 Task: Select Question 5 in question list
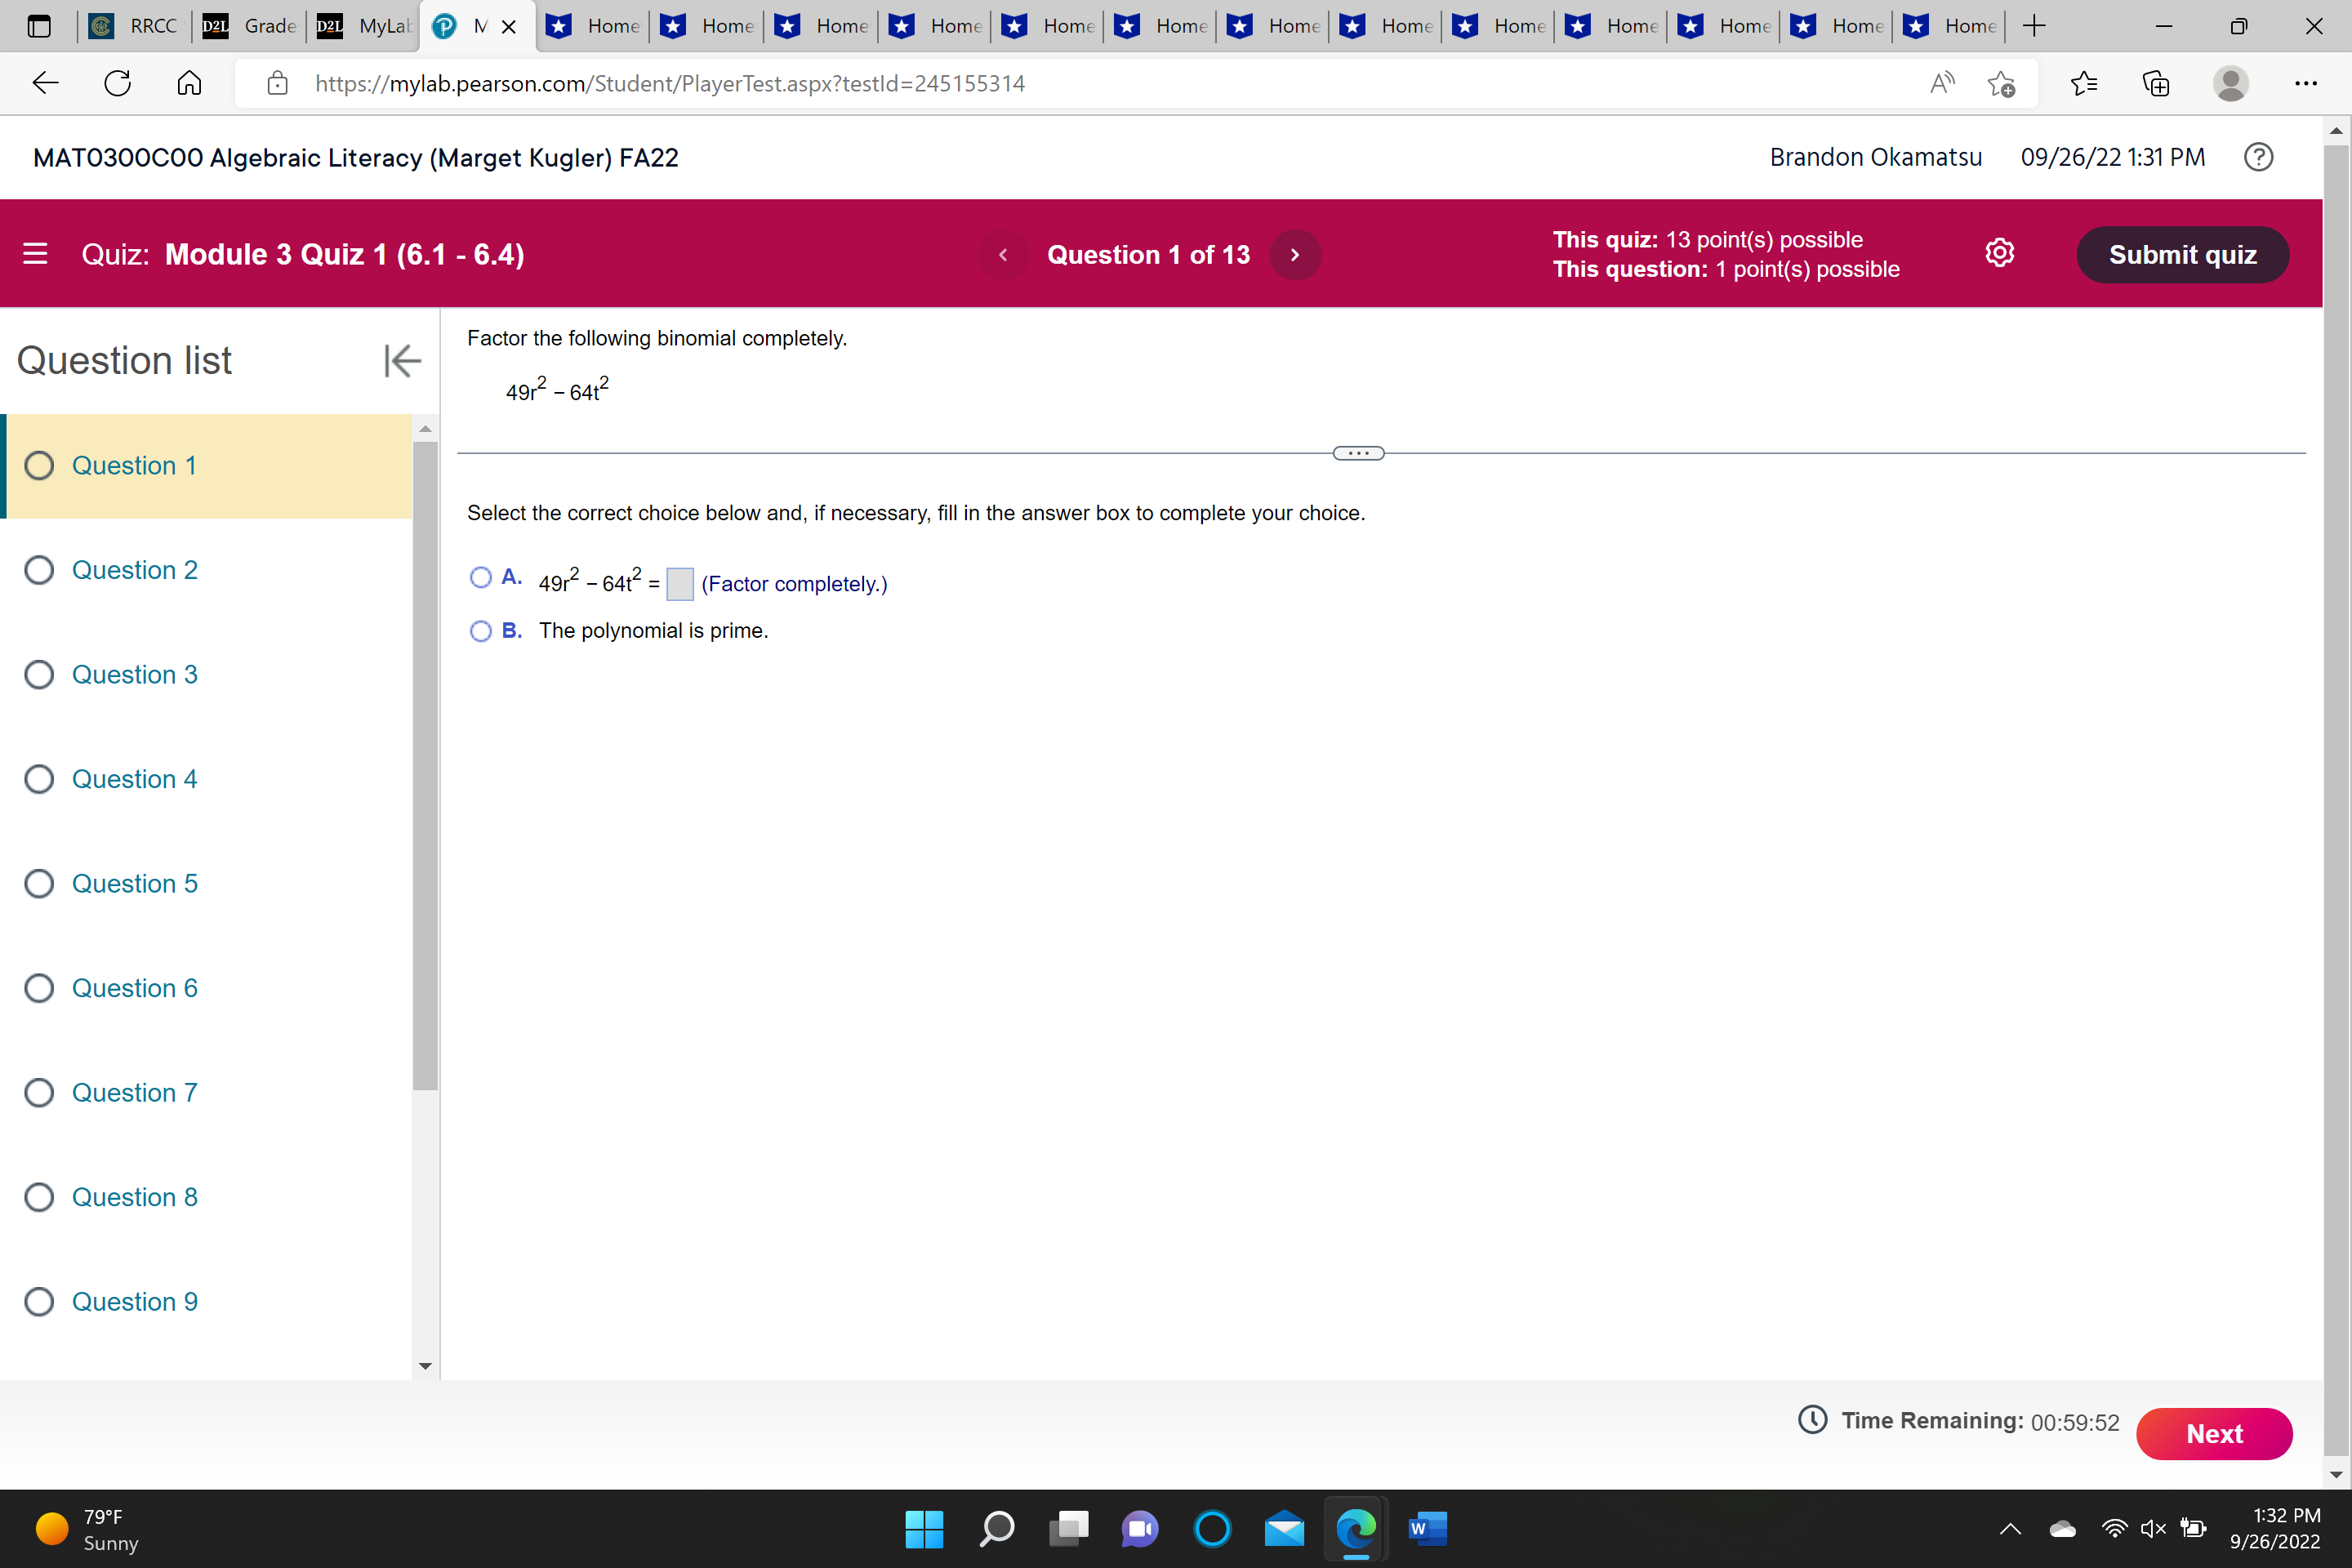click(x=134, y=883)
